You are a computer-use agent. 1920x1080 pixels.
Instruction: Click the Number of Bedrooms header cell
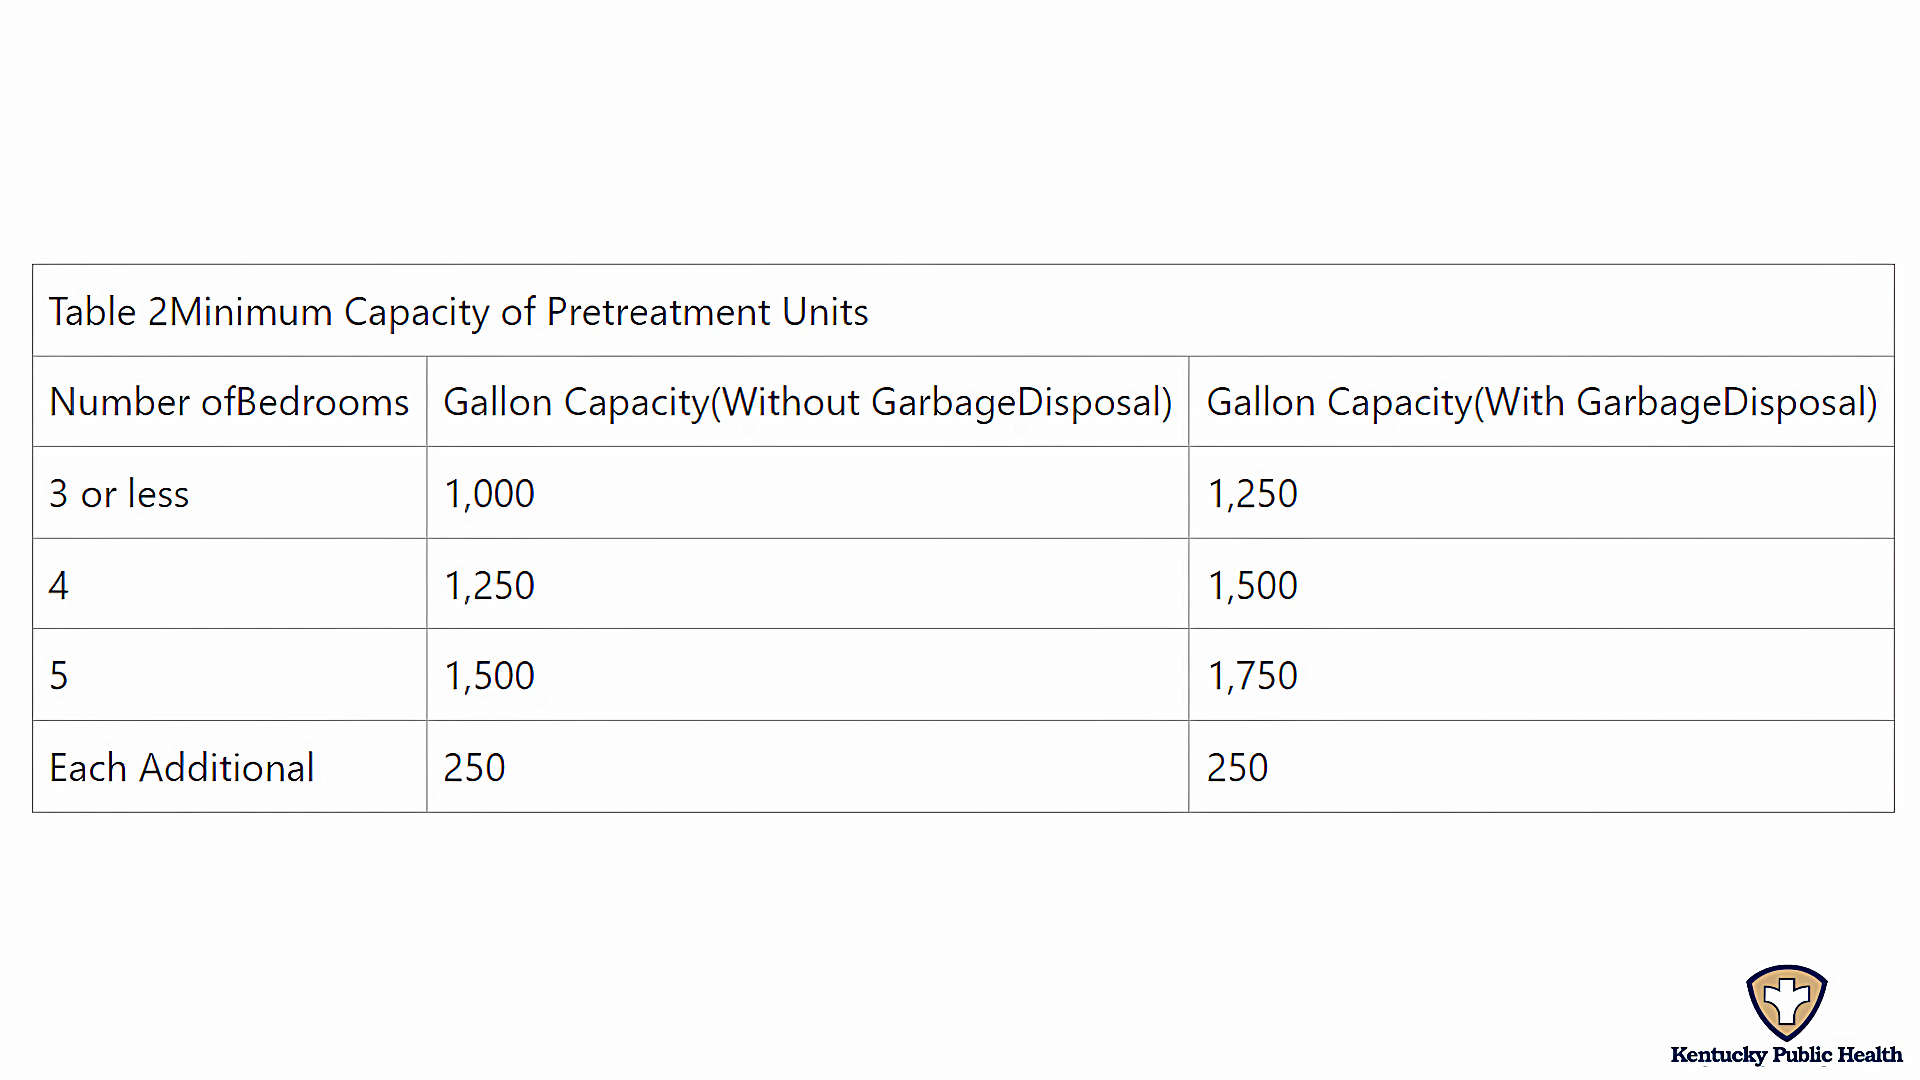pos(229,402)
